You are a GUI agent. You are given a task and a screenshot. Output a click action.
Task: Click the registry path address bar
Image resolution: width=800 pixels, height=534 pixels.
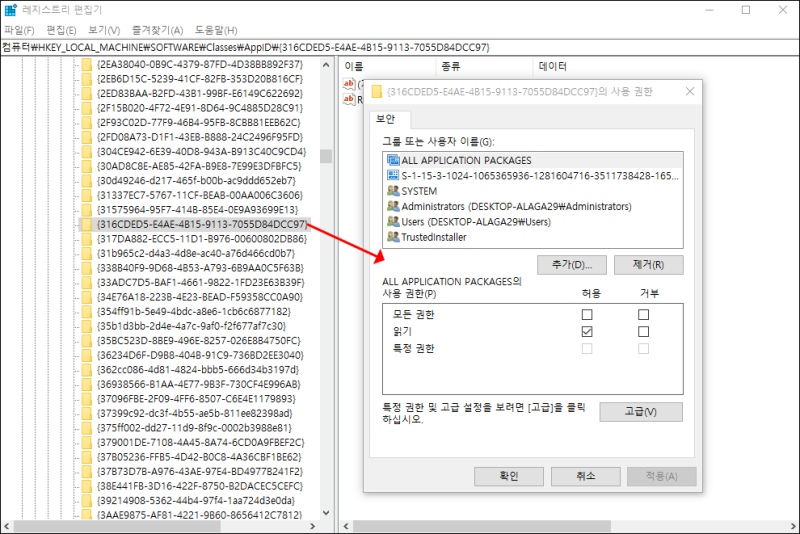tap(400, 47)
